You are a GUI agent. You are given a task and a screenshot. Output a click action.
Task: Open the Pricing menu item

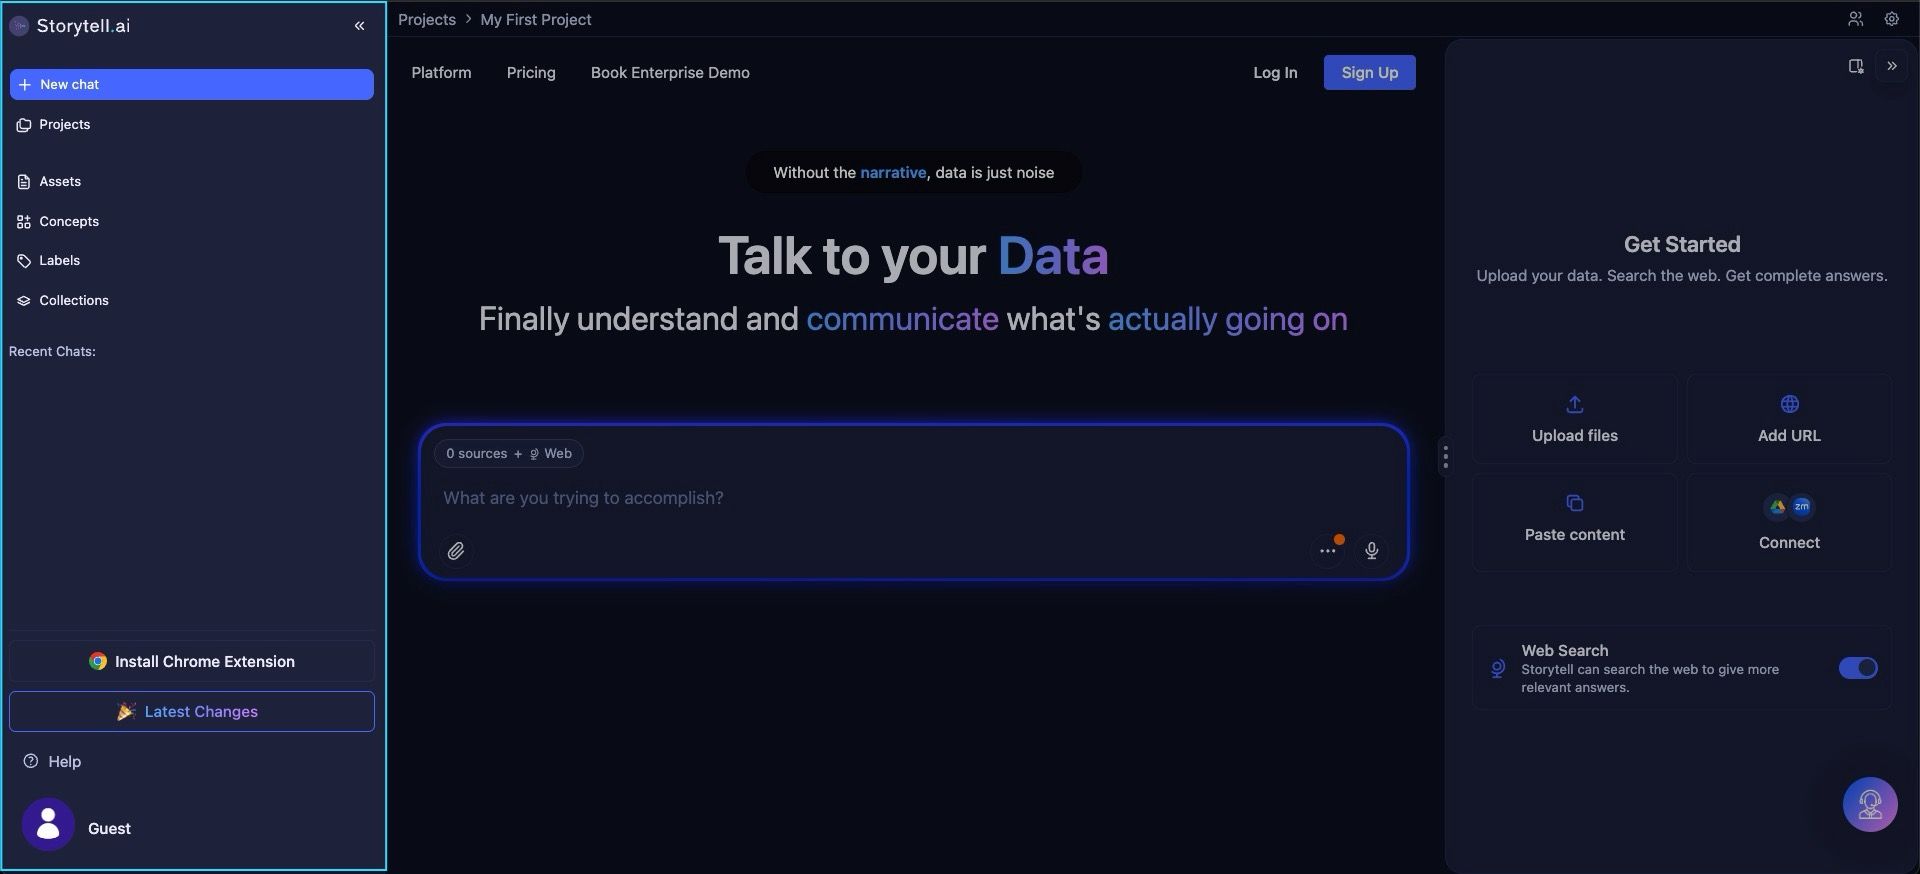pos(530,73)
